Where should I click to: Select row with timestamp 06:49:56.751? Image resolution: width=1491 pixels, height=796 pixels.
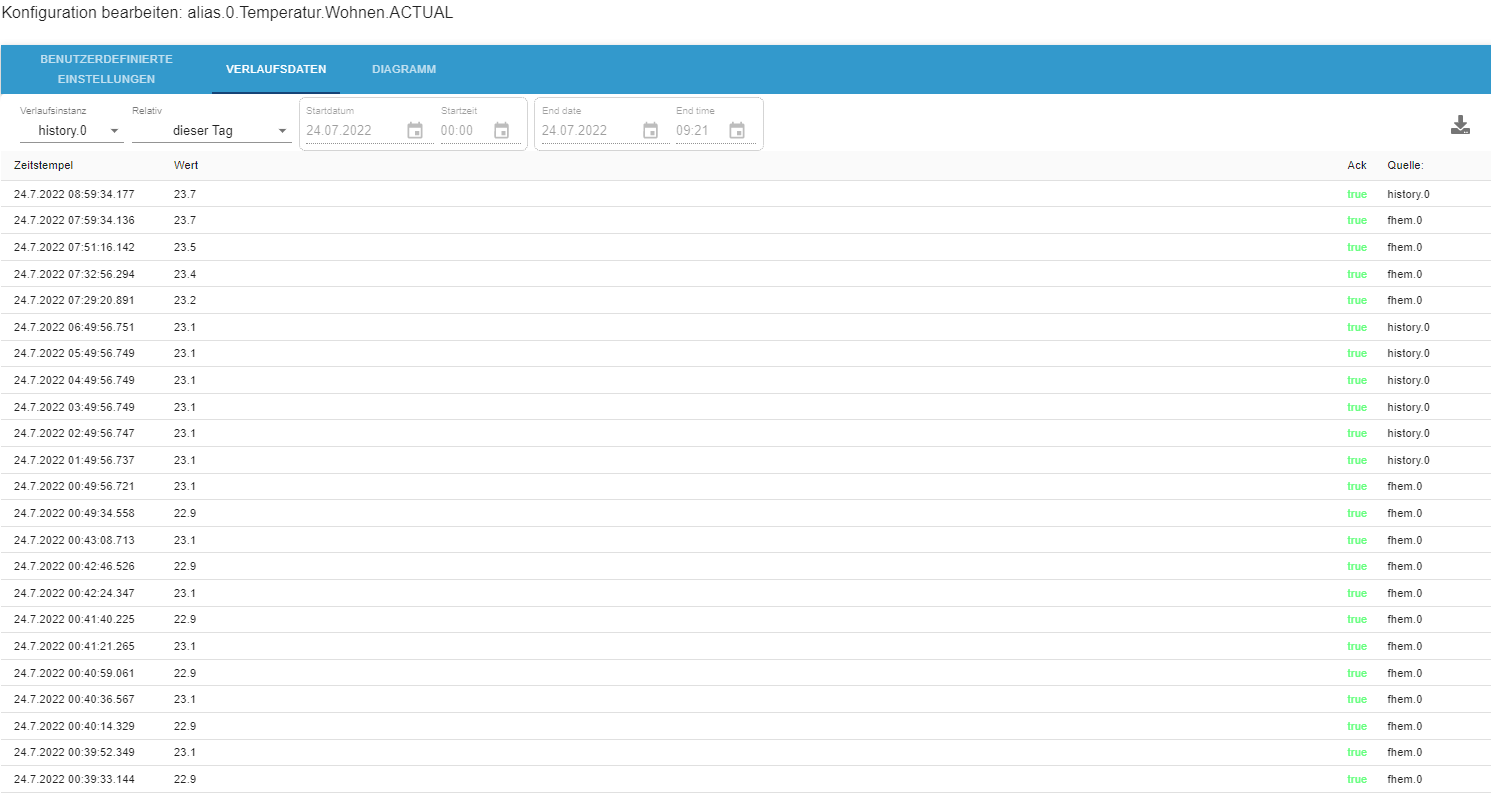pos(745,327)
